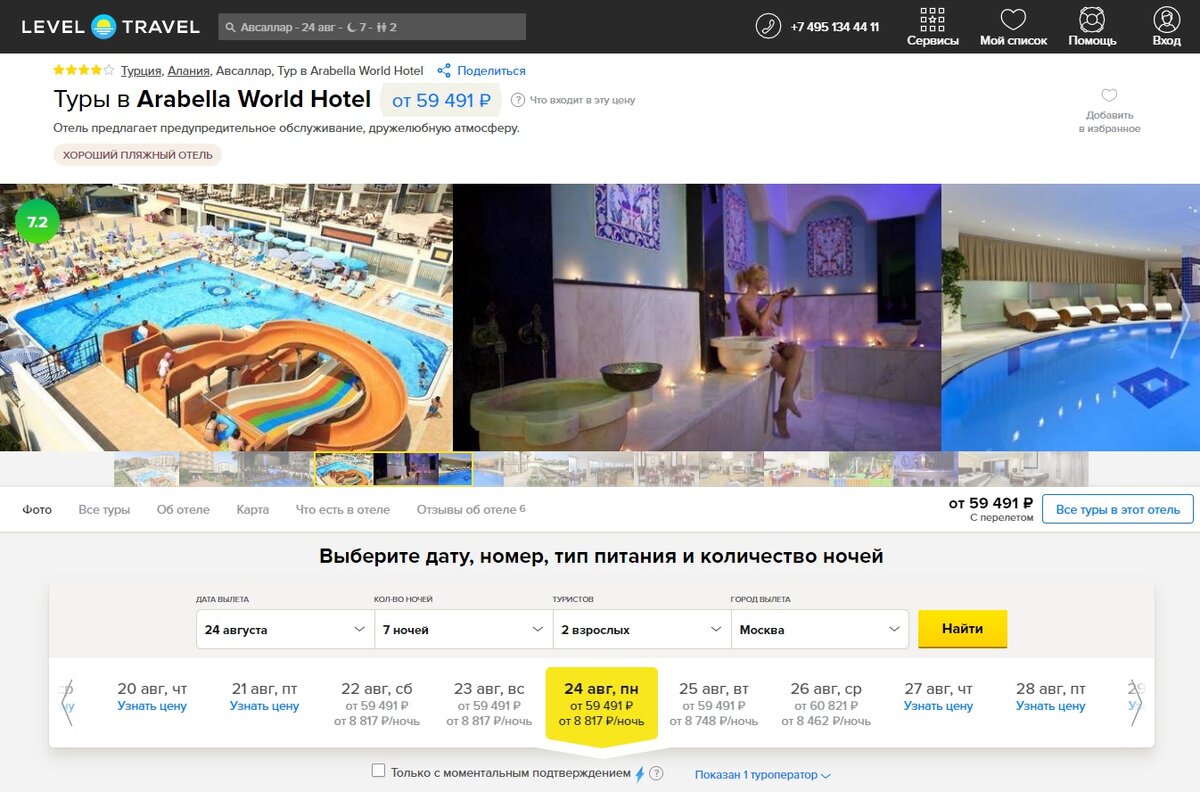Viewport: 1200px width, 792px height.
Task: Open the water slide pool photo
Action: (x=226, y=318)
